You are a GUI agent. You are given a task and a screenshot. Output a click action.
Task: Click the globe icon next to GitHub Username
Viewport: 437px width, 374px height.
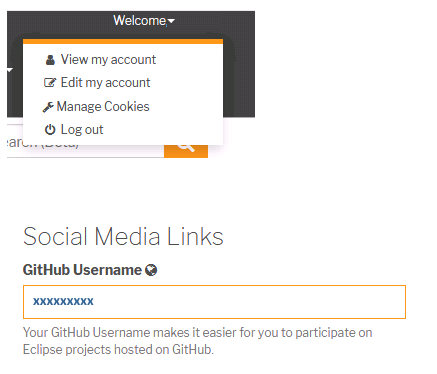point(151,270)
